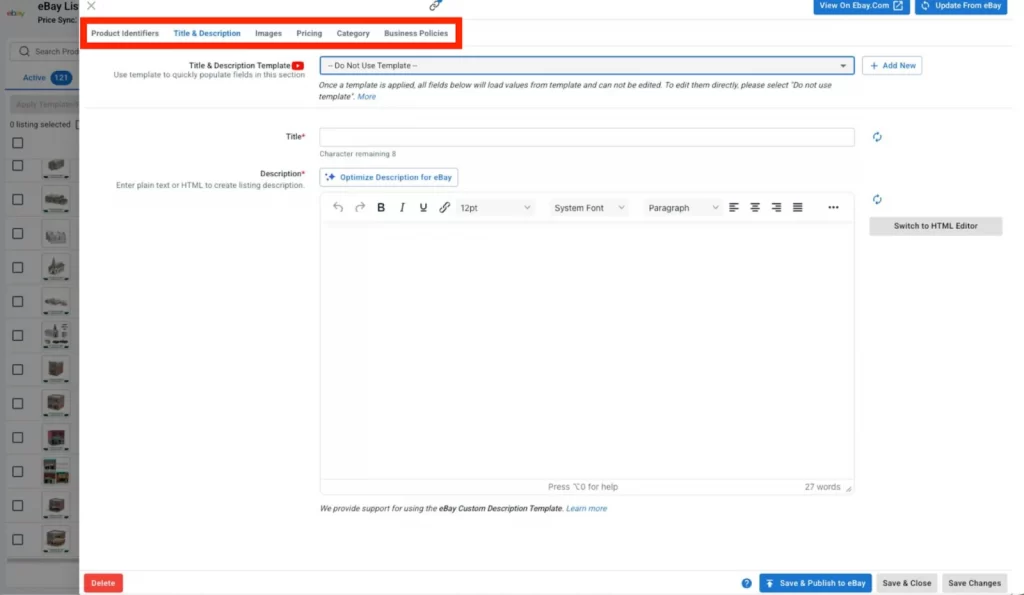Insert a hyperlink using the link icon
Viewport: 1024px width, 595px height.
(x=445, y=207)
